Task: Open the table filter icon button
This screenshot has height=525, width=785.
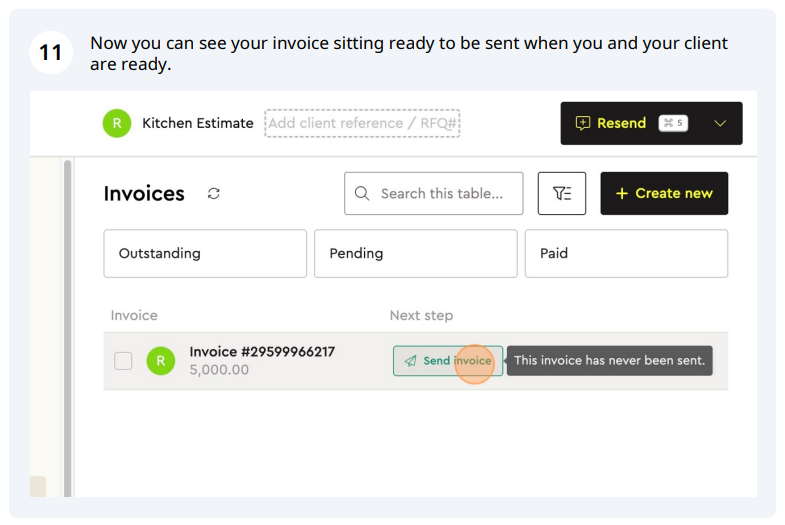Action: point(562,193)
